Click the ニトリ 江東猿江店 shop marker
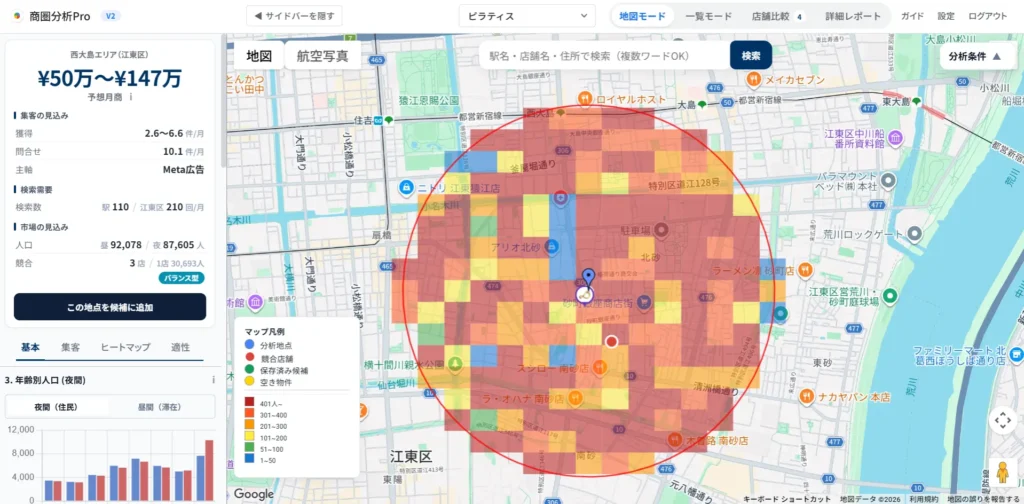 [406, 188]
